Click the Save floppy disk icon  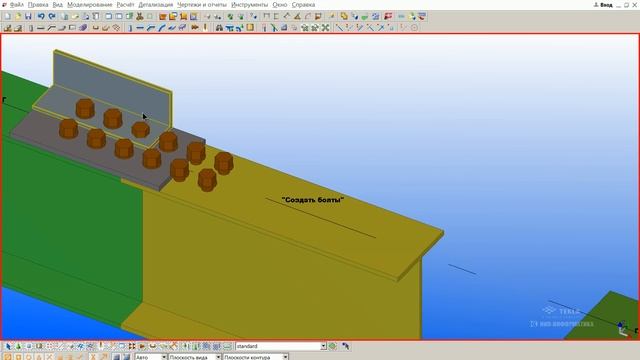[x=28, y=16]
